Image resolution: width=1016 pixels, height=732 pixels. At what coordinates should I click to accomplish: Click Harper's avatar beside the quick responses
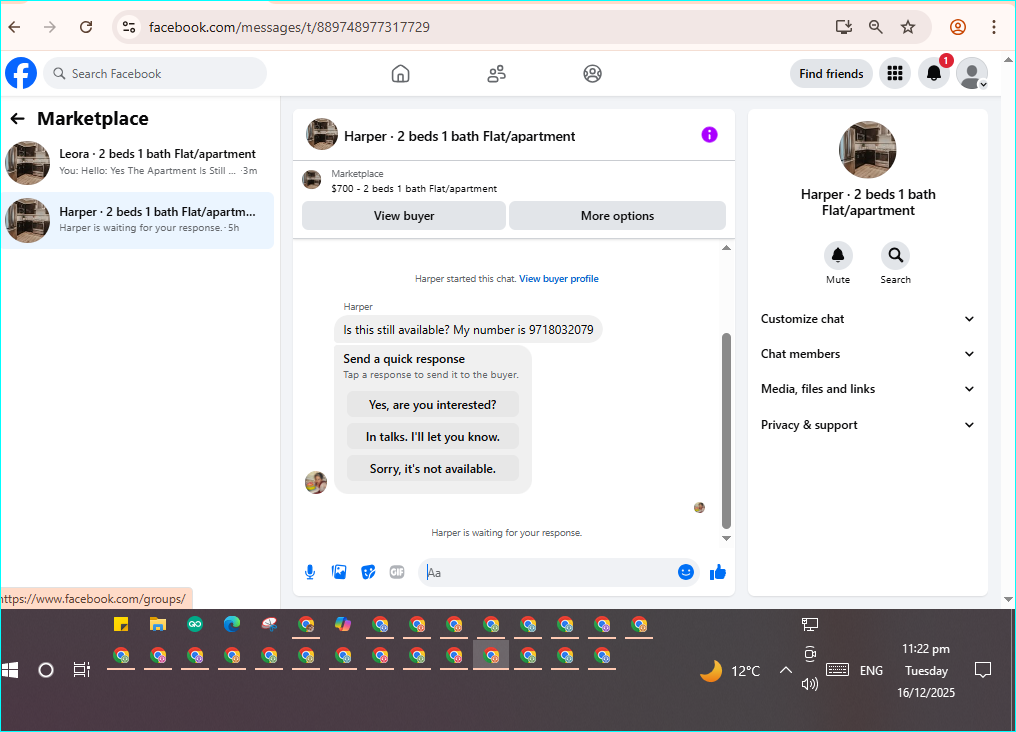pyautogui.click(x=316, y=482)
